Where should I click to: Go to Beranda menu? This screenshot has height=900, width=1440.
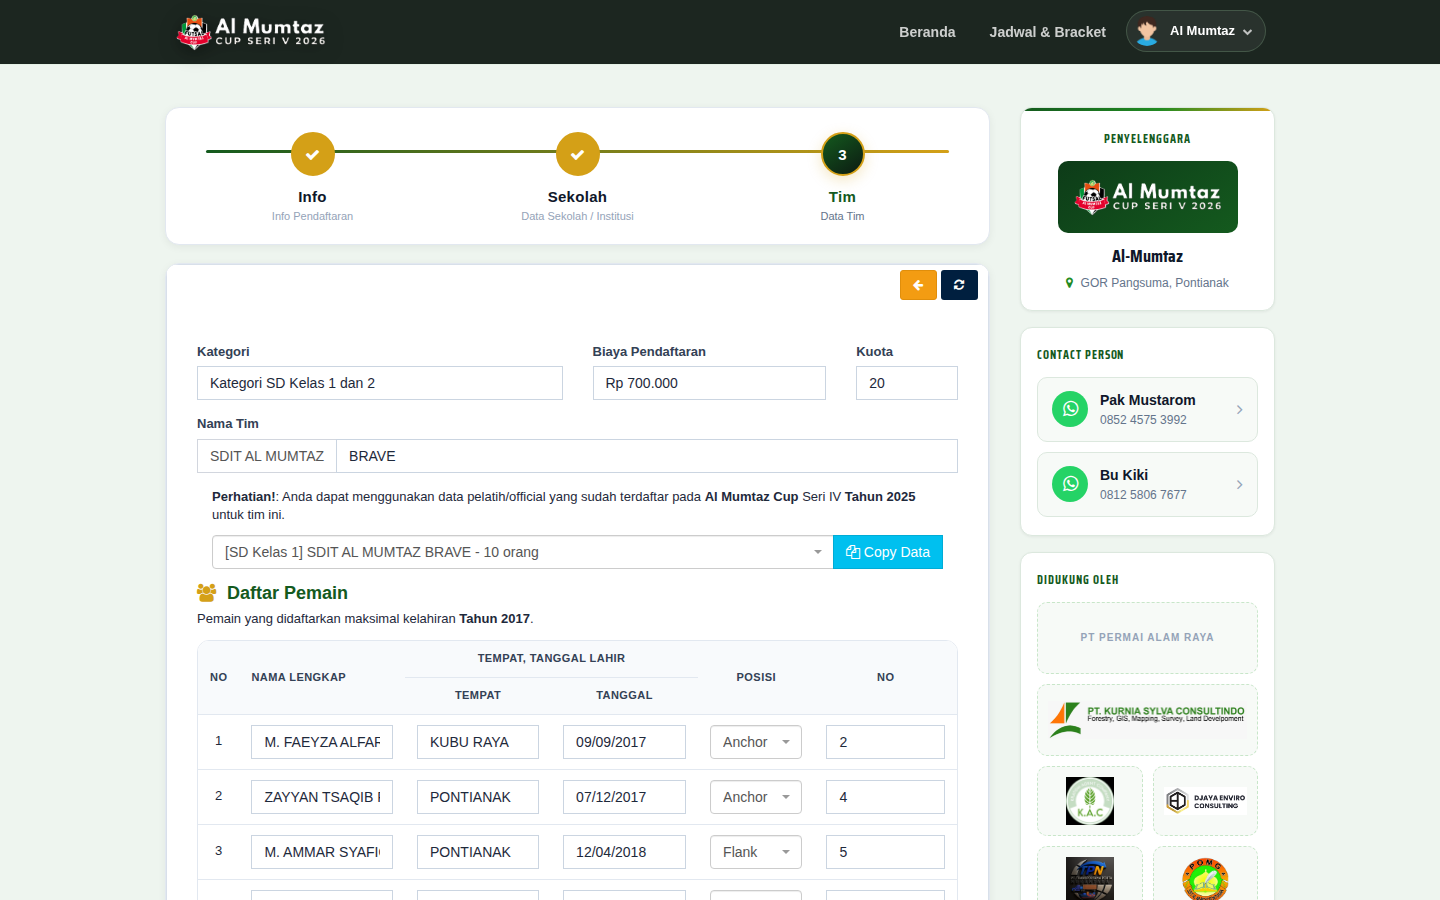click(x=927, y=32)
